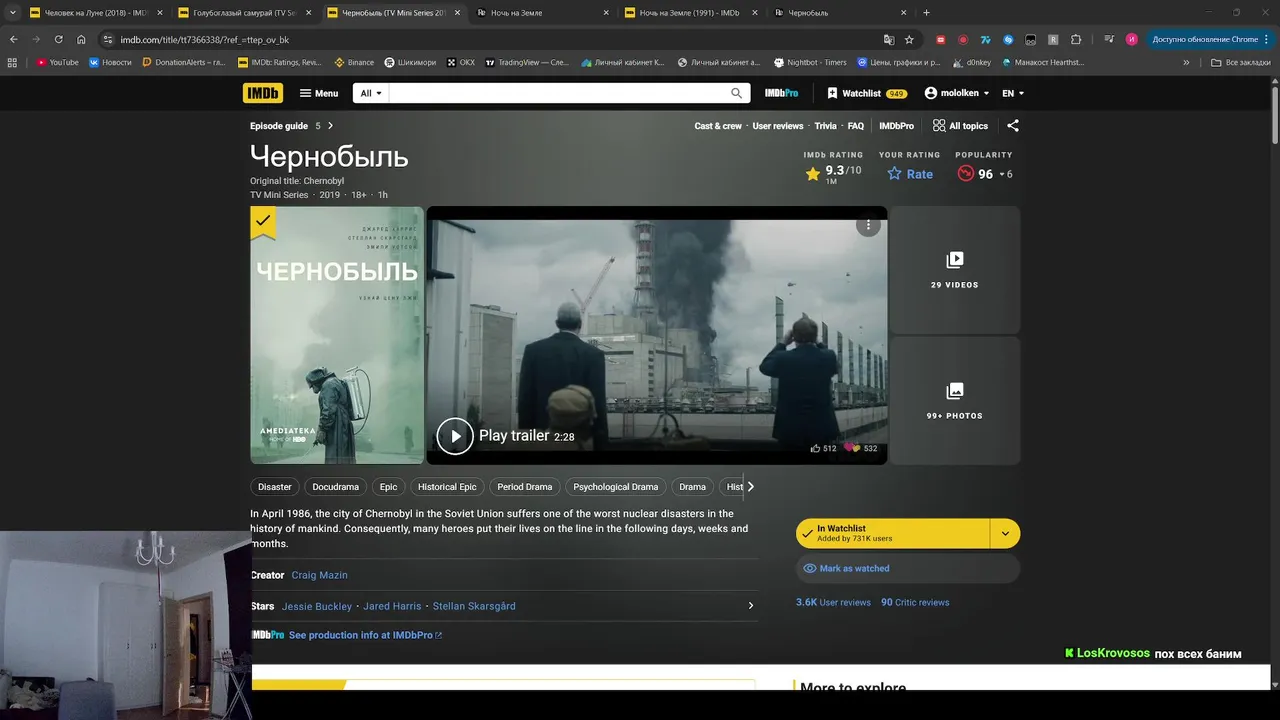
Task: Click the browser back arrow
Action: click(14, 39)
